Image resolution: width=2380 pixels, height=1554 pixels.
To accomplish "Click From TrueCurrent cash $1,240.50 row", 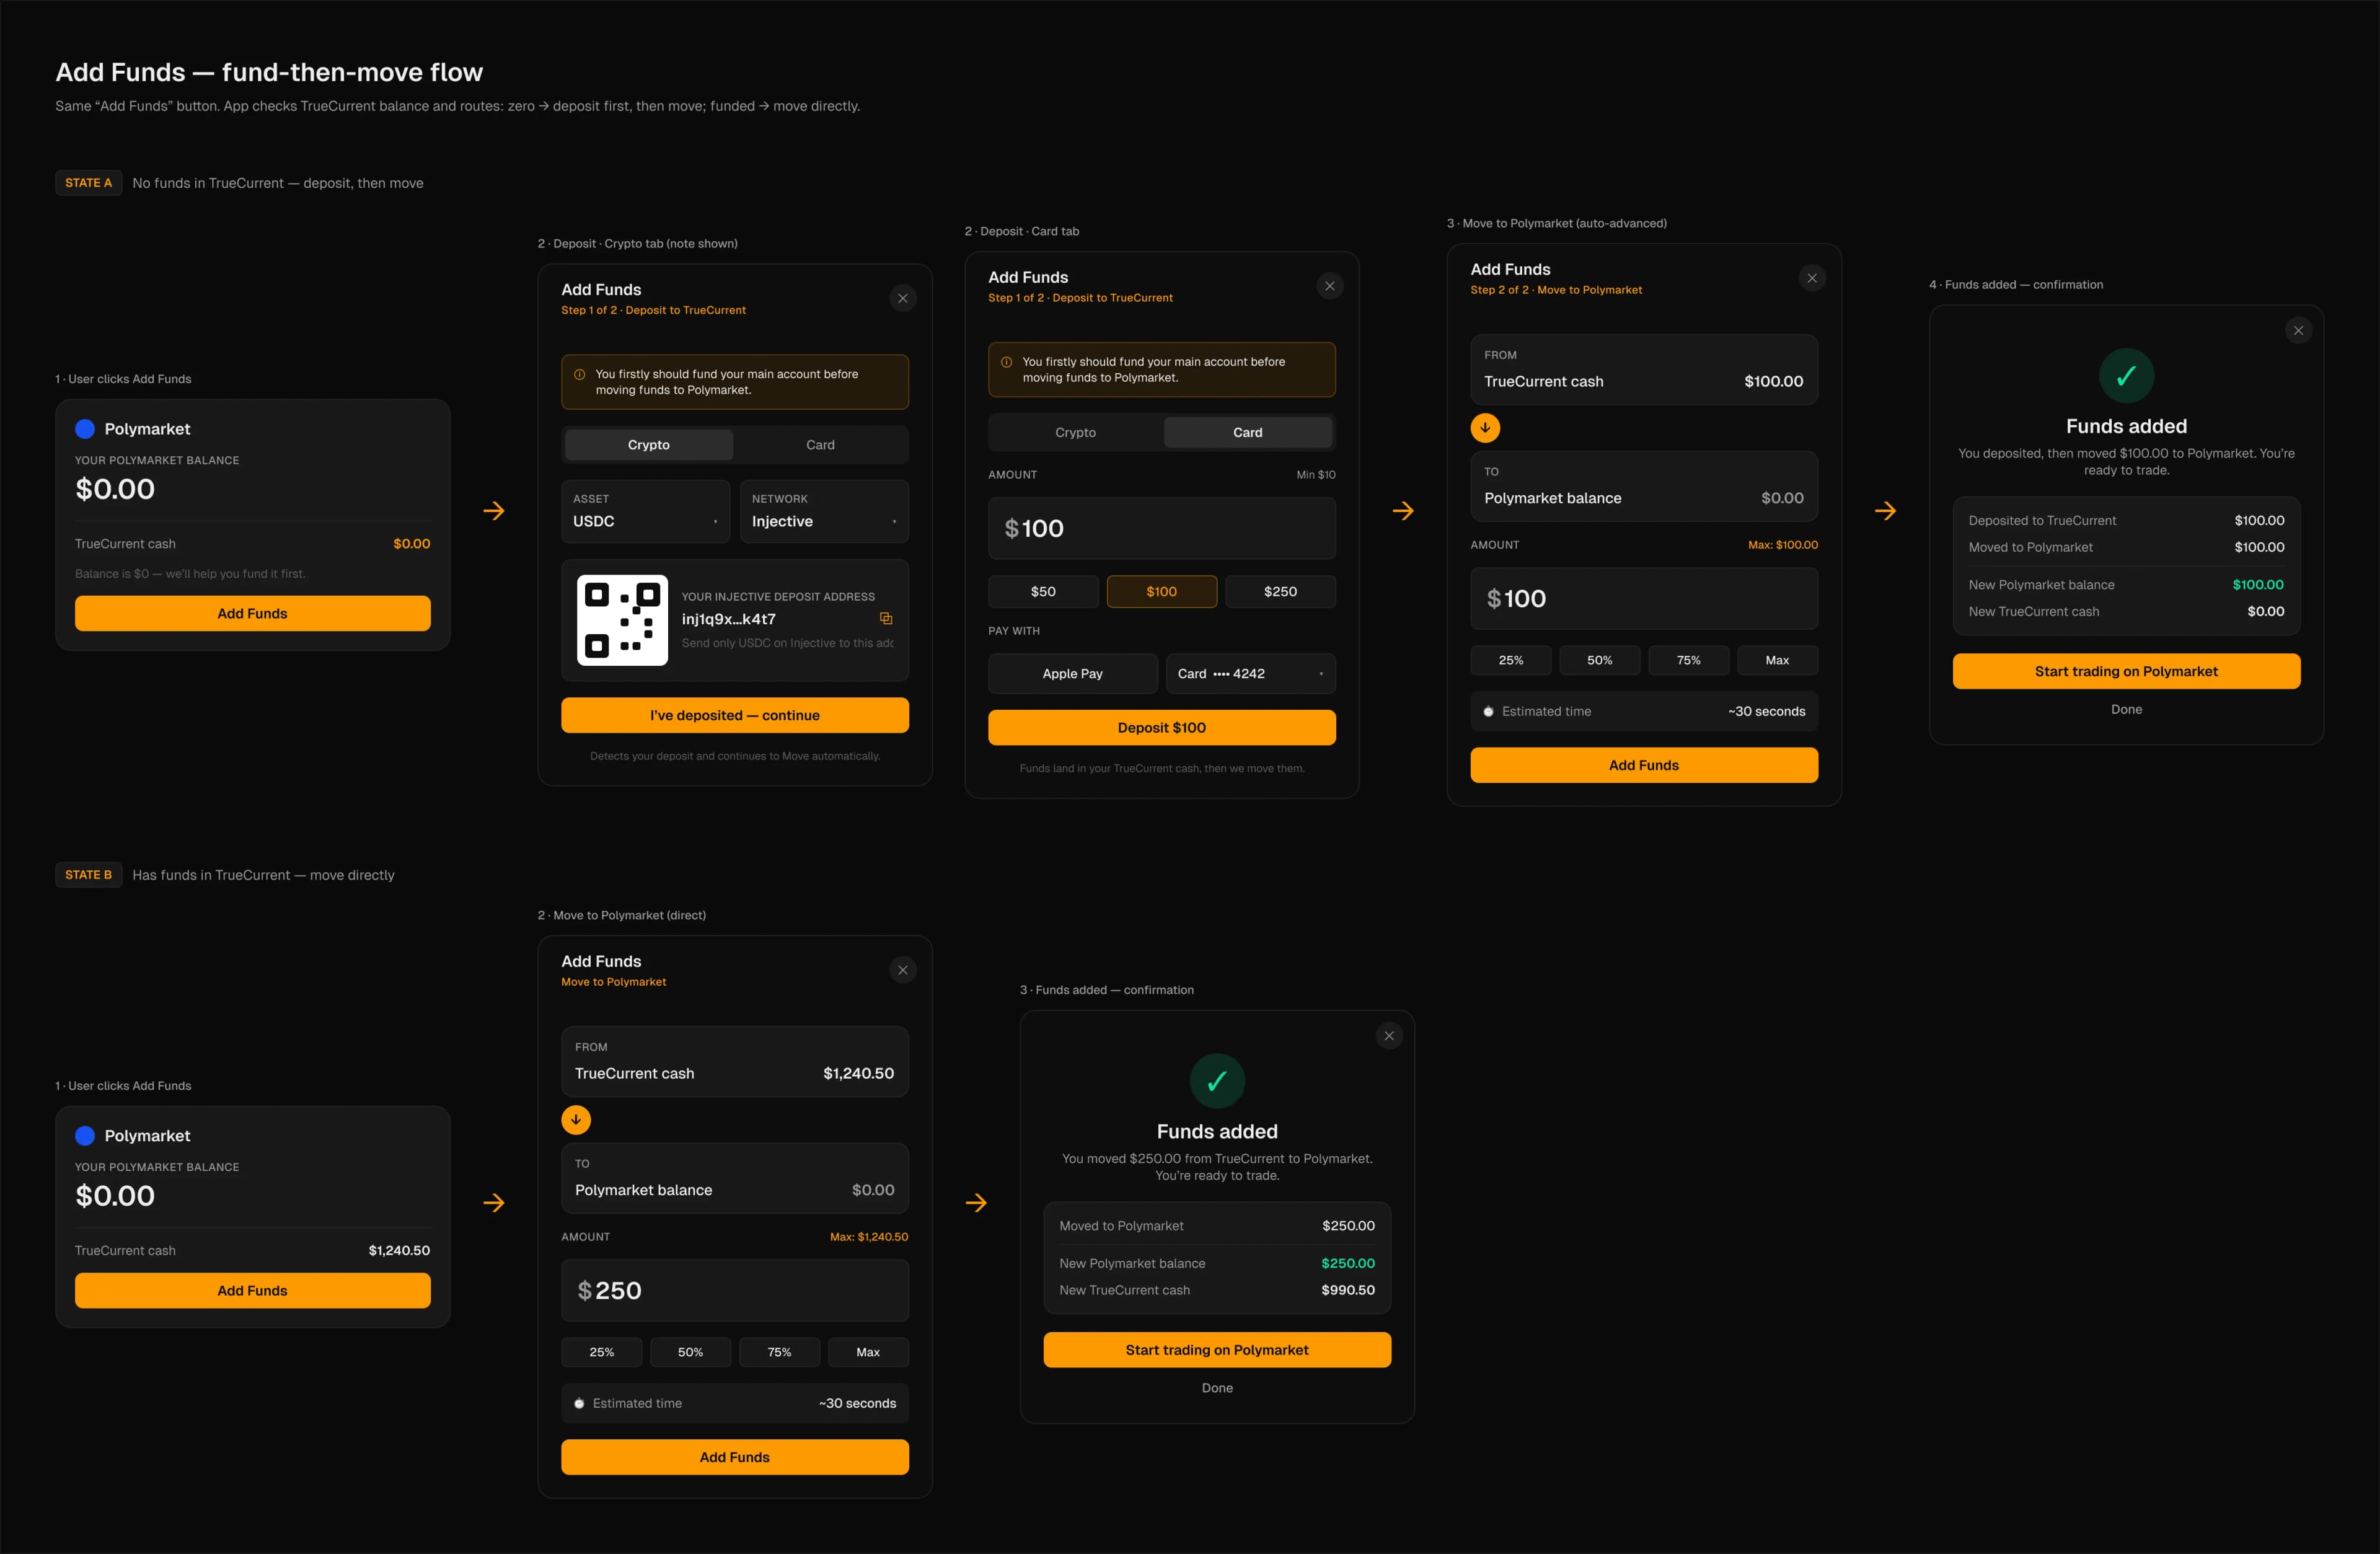I will [735, 1062].
